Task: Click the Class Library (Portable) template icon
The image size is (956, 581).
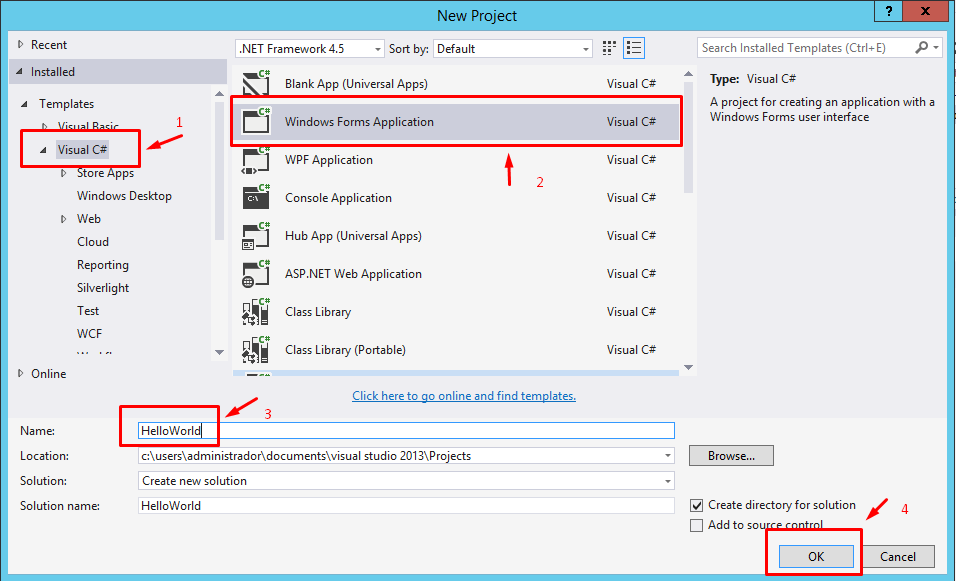Action: [256, 349]
